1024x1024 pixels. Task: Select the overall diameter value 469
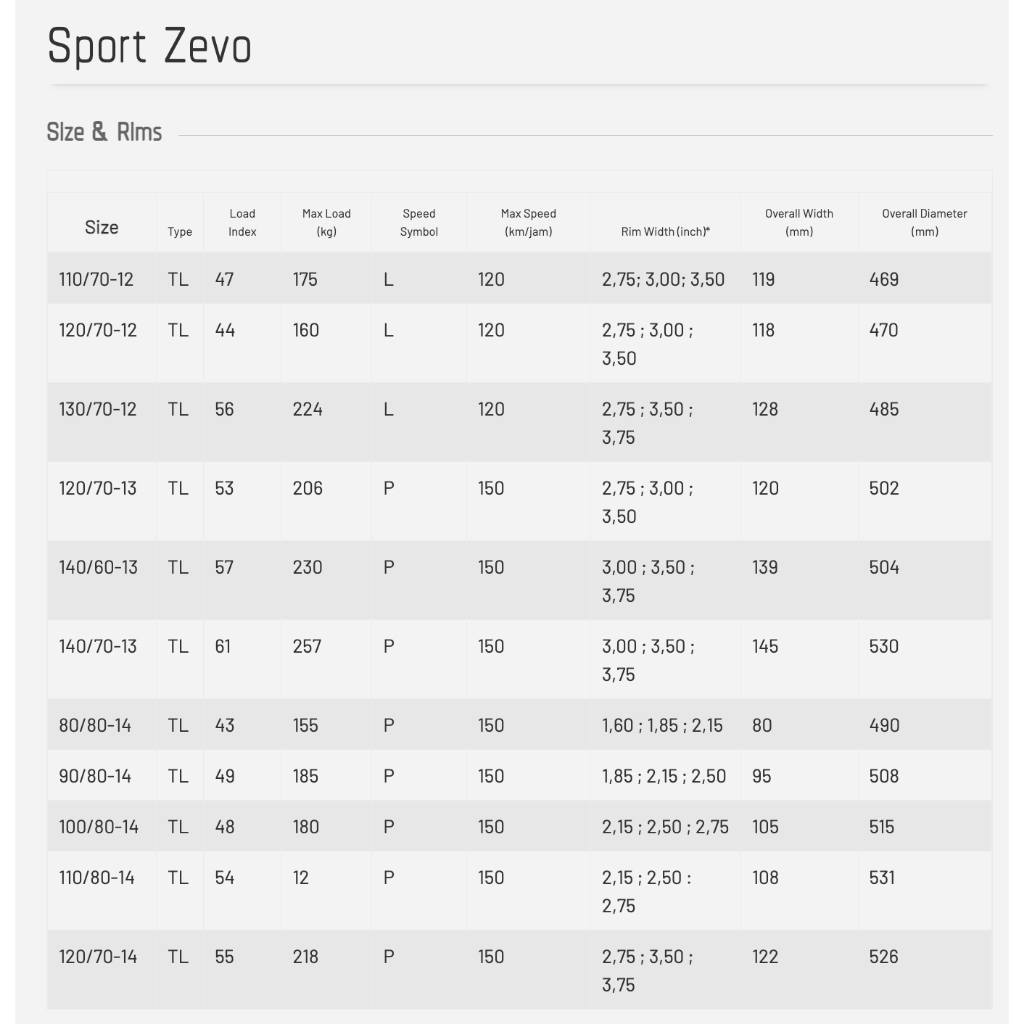click(x=884, y=279)
